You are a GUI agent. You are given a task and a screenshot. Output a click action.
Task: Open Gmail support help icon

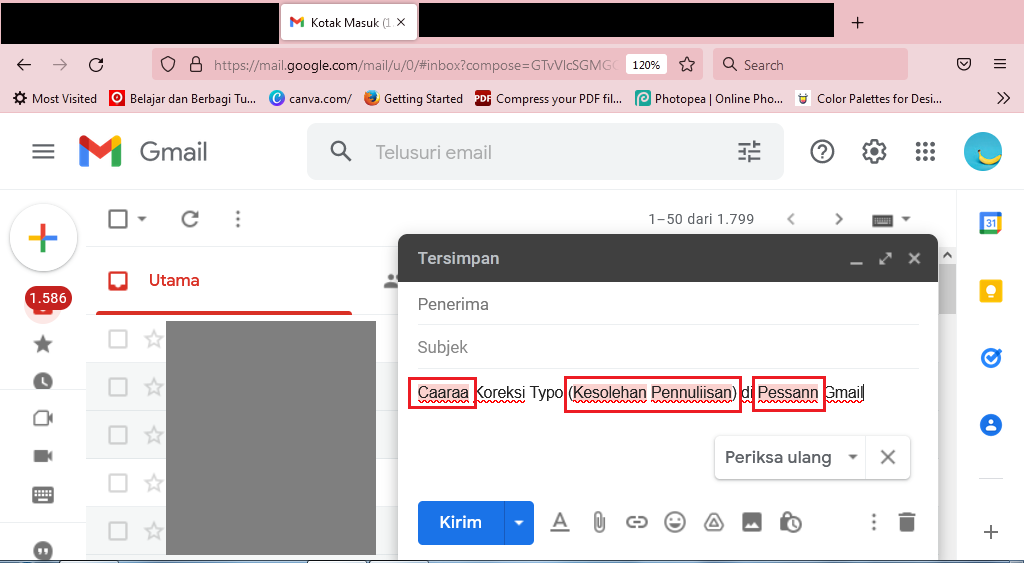click(822, 152)
